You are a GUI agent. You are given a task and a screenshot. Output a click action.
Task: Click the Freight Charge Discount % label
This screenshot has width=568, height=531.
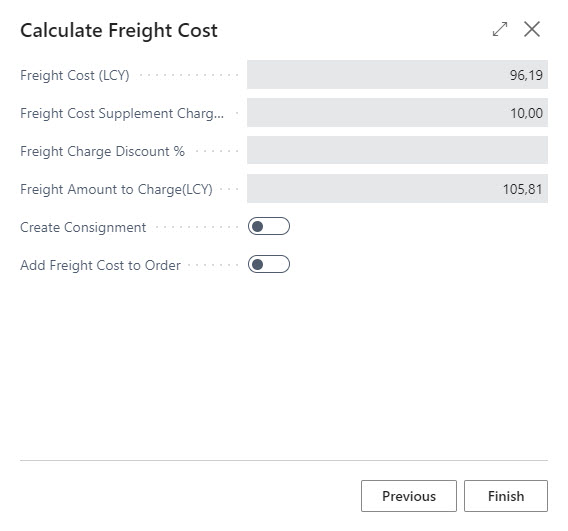[103, 151]
